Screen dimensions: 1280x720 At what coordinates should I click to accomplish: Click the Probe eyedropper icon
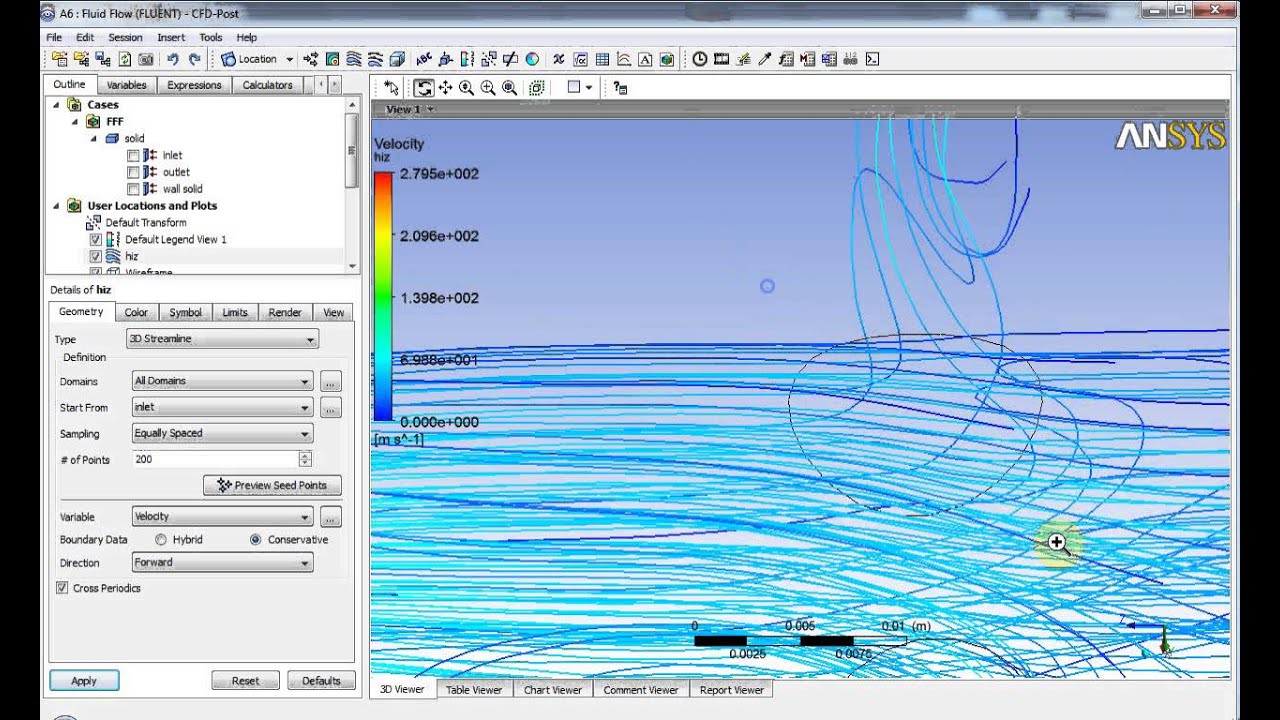[x=765, y=59]
